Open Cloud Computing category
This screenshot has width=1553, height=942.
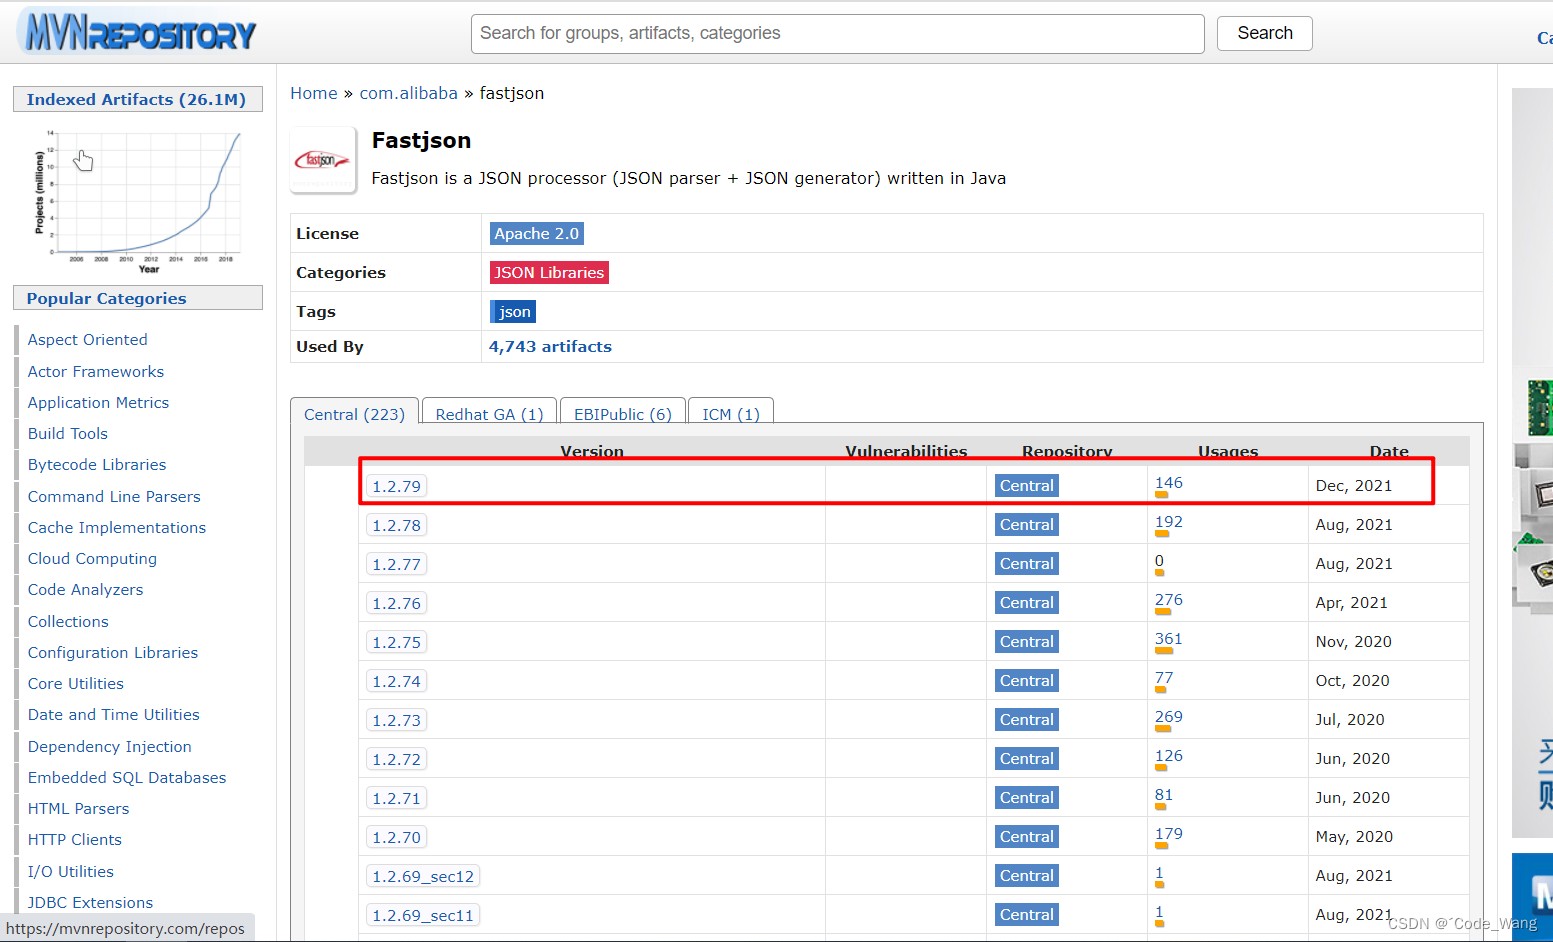(92, 558)
